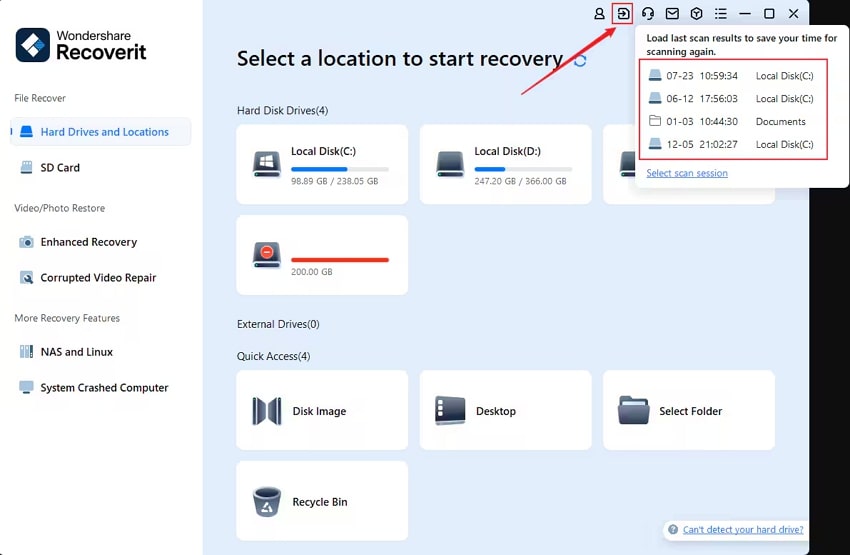This screenshot has width=850, height=555.
Task: Open the mail feedback icon
Action: tap(672, 14)
